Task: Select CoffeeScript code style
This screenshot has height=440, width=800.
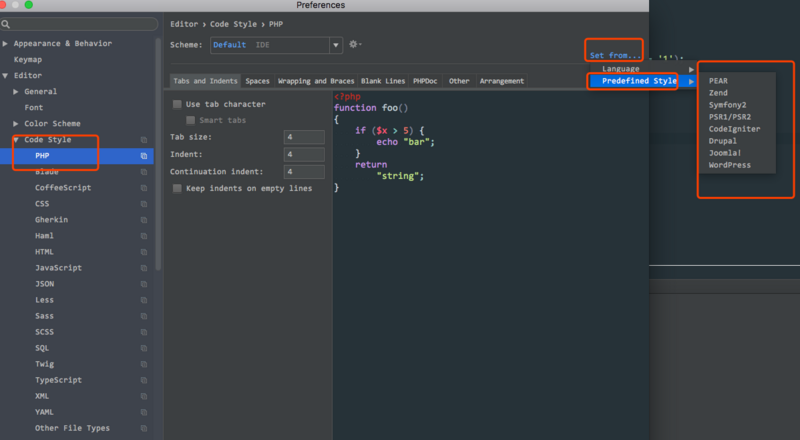Action: [x=63, y=188]
